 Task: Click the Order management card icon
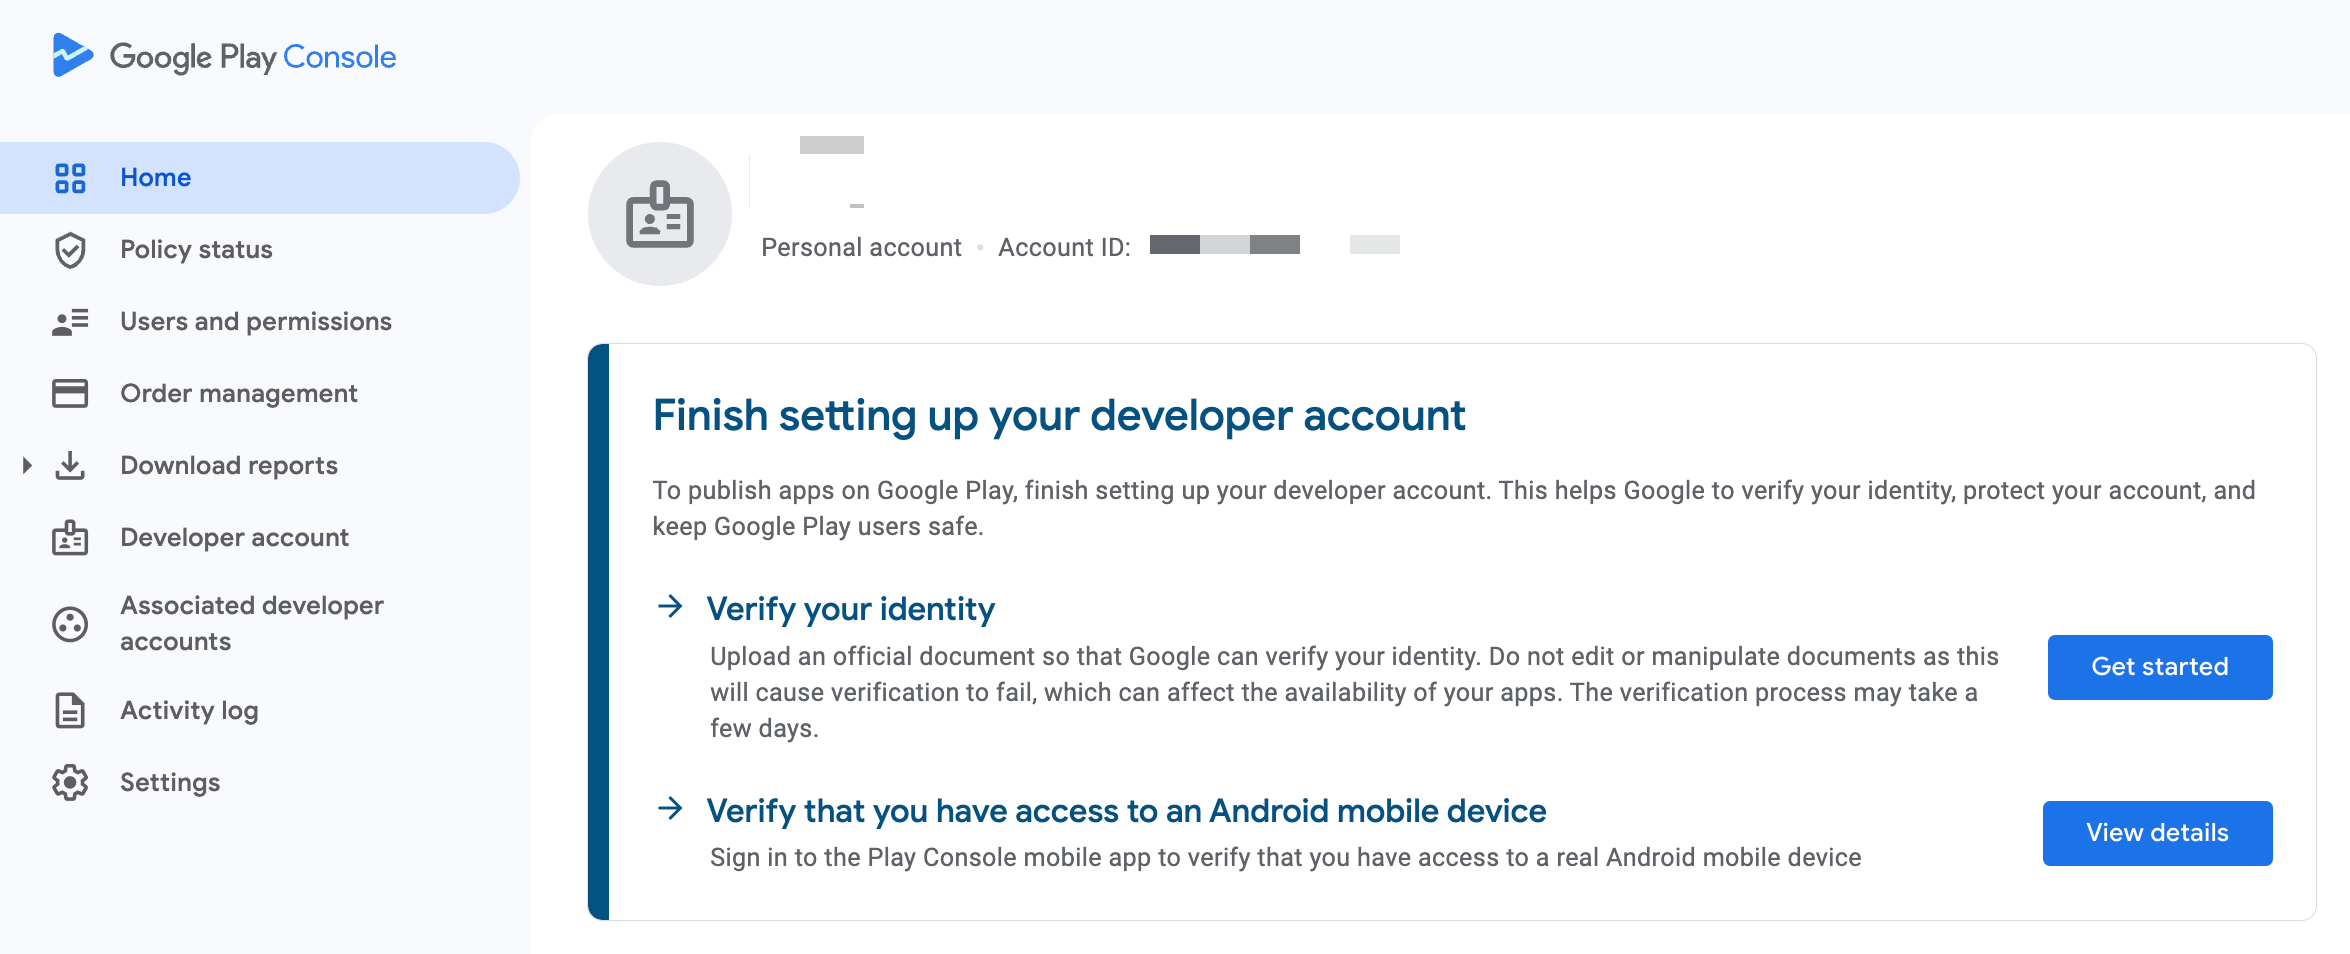tap(70, 393)
